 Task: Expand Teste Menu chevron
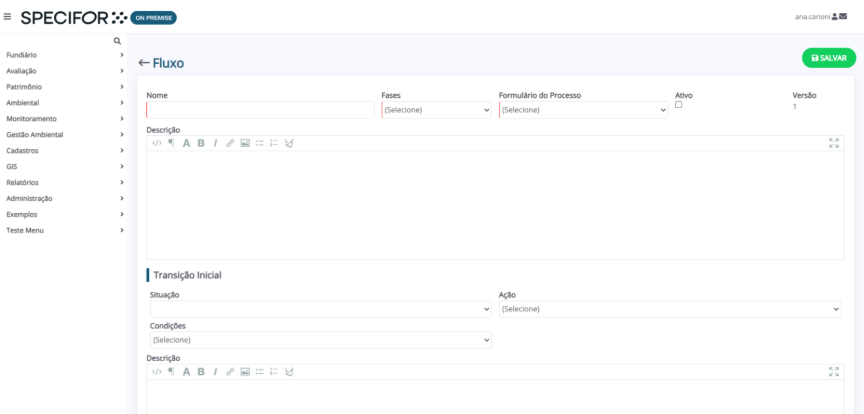coord(122,230)
